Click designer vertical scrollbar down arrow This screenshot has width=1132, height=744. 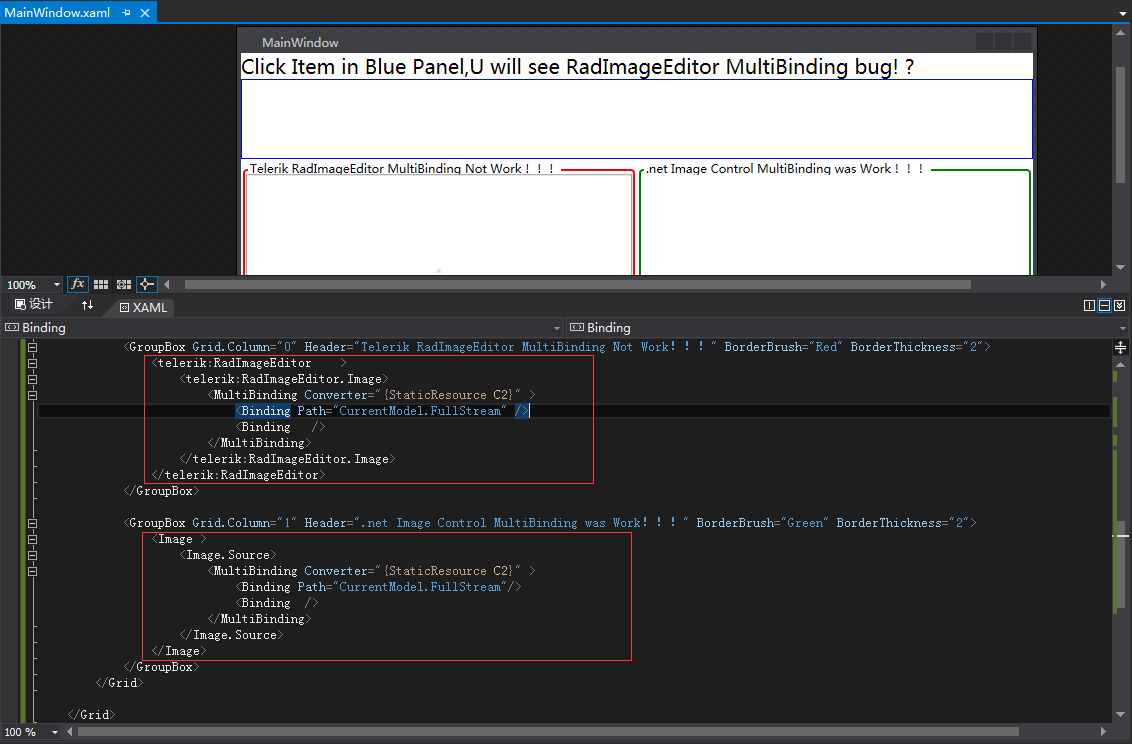click(1120, 267)
